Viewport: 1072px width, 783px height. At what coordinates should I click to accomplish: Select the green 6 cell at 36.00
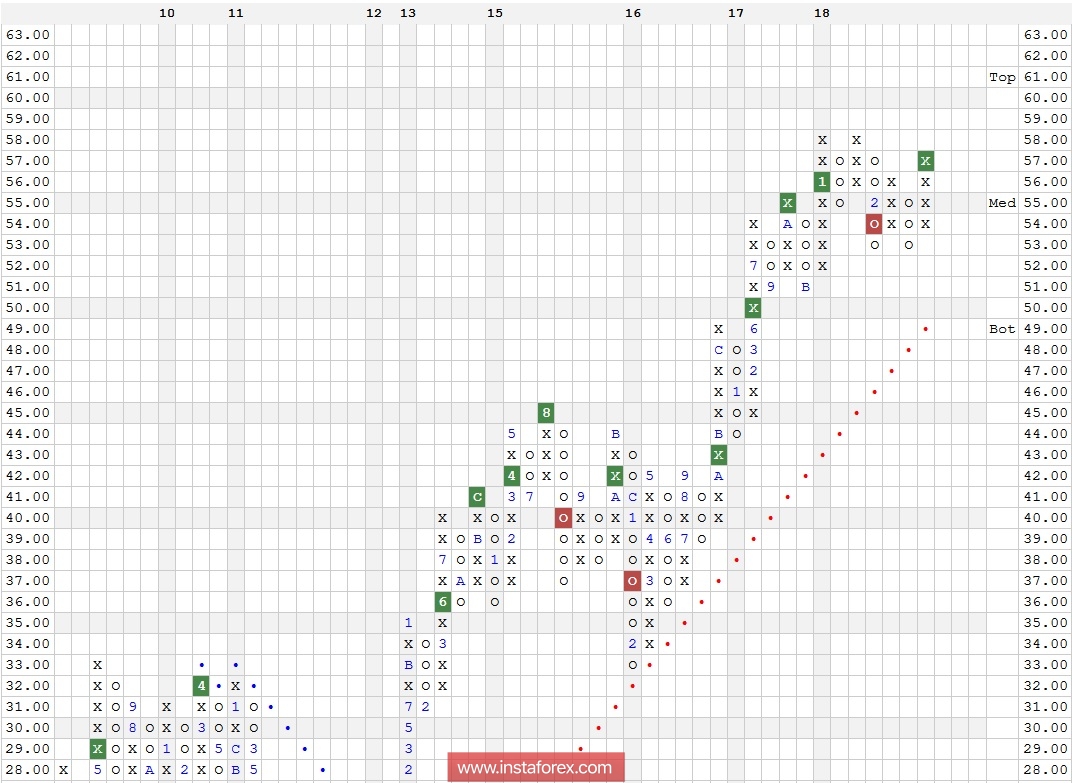point(443,601)
